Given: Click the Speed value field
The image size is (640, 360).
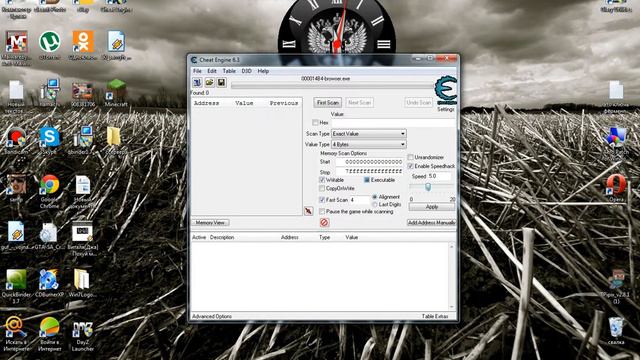Looking at the screenshot, I should [x=439, y=176].
